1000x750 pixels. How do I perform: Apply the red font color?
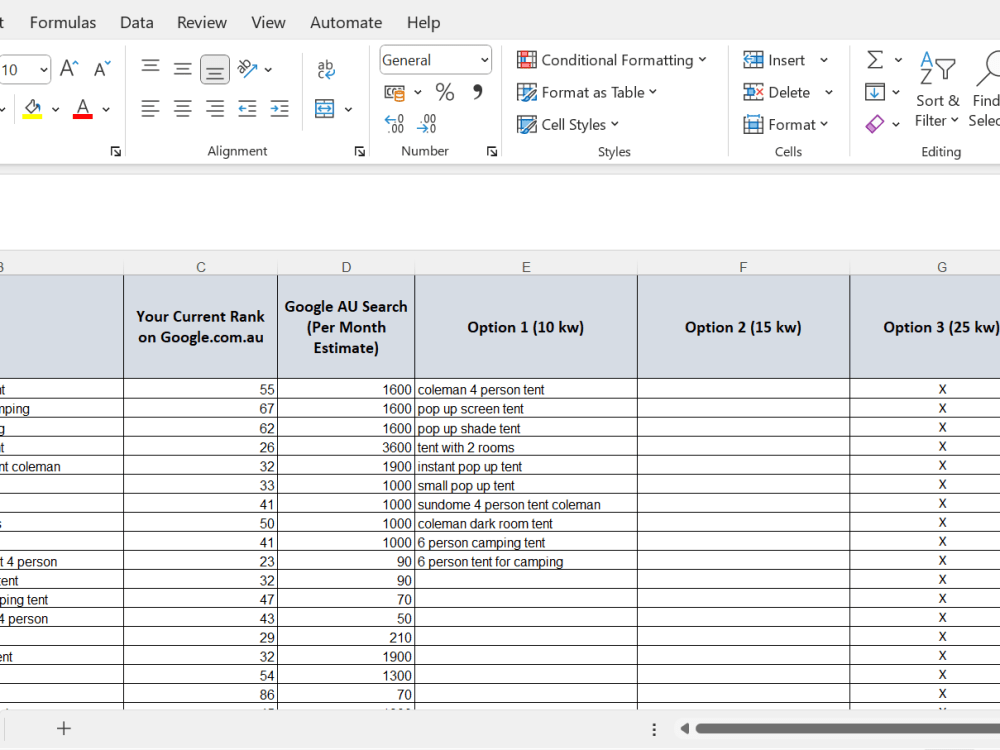[83, 108]
